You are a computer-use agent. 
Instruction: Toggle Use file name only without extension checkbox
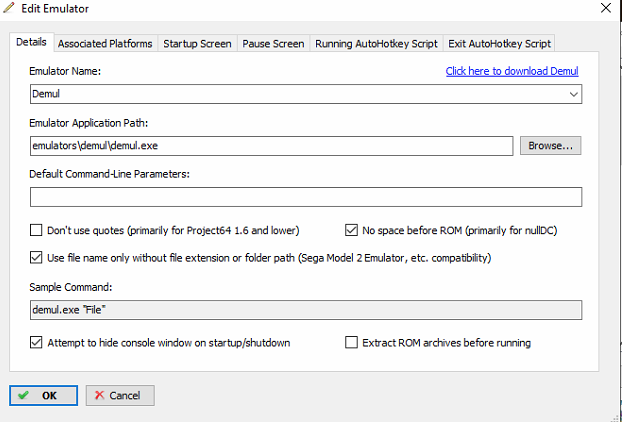pyautogui.click(x=36, y=258)
